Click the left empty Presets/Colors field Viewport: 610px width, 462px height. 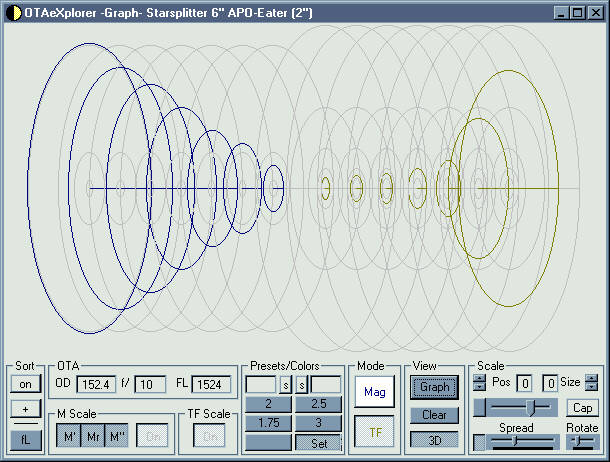coord(261,385)
